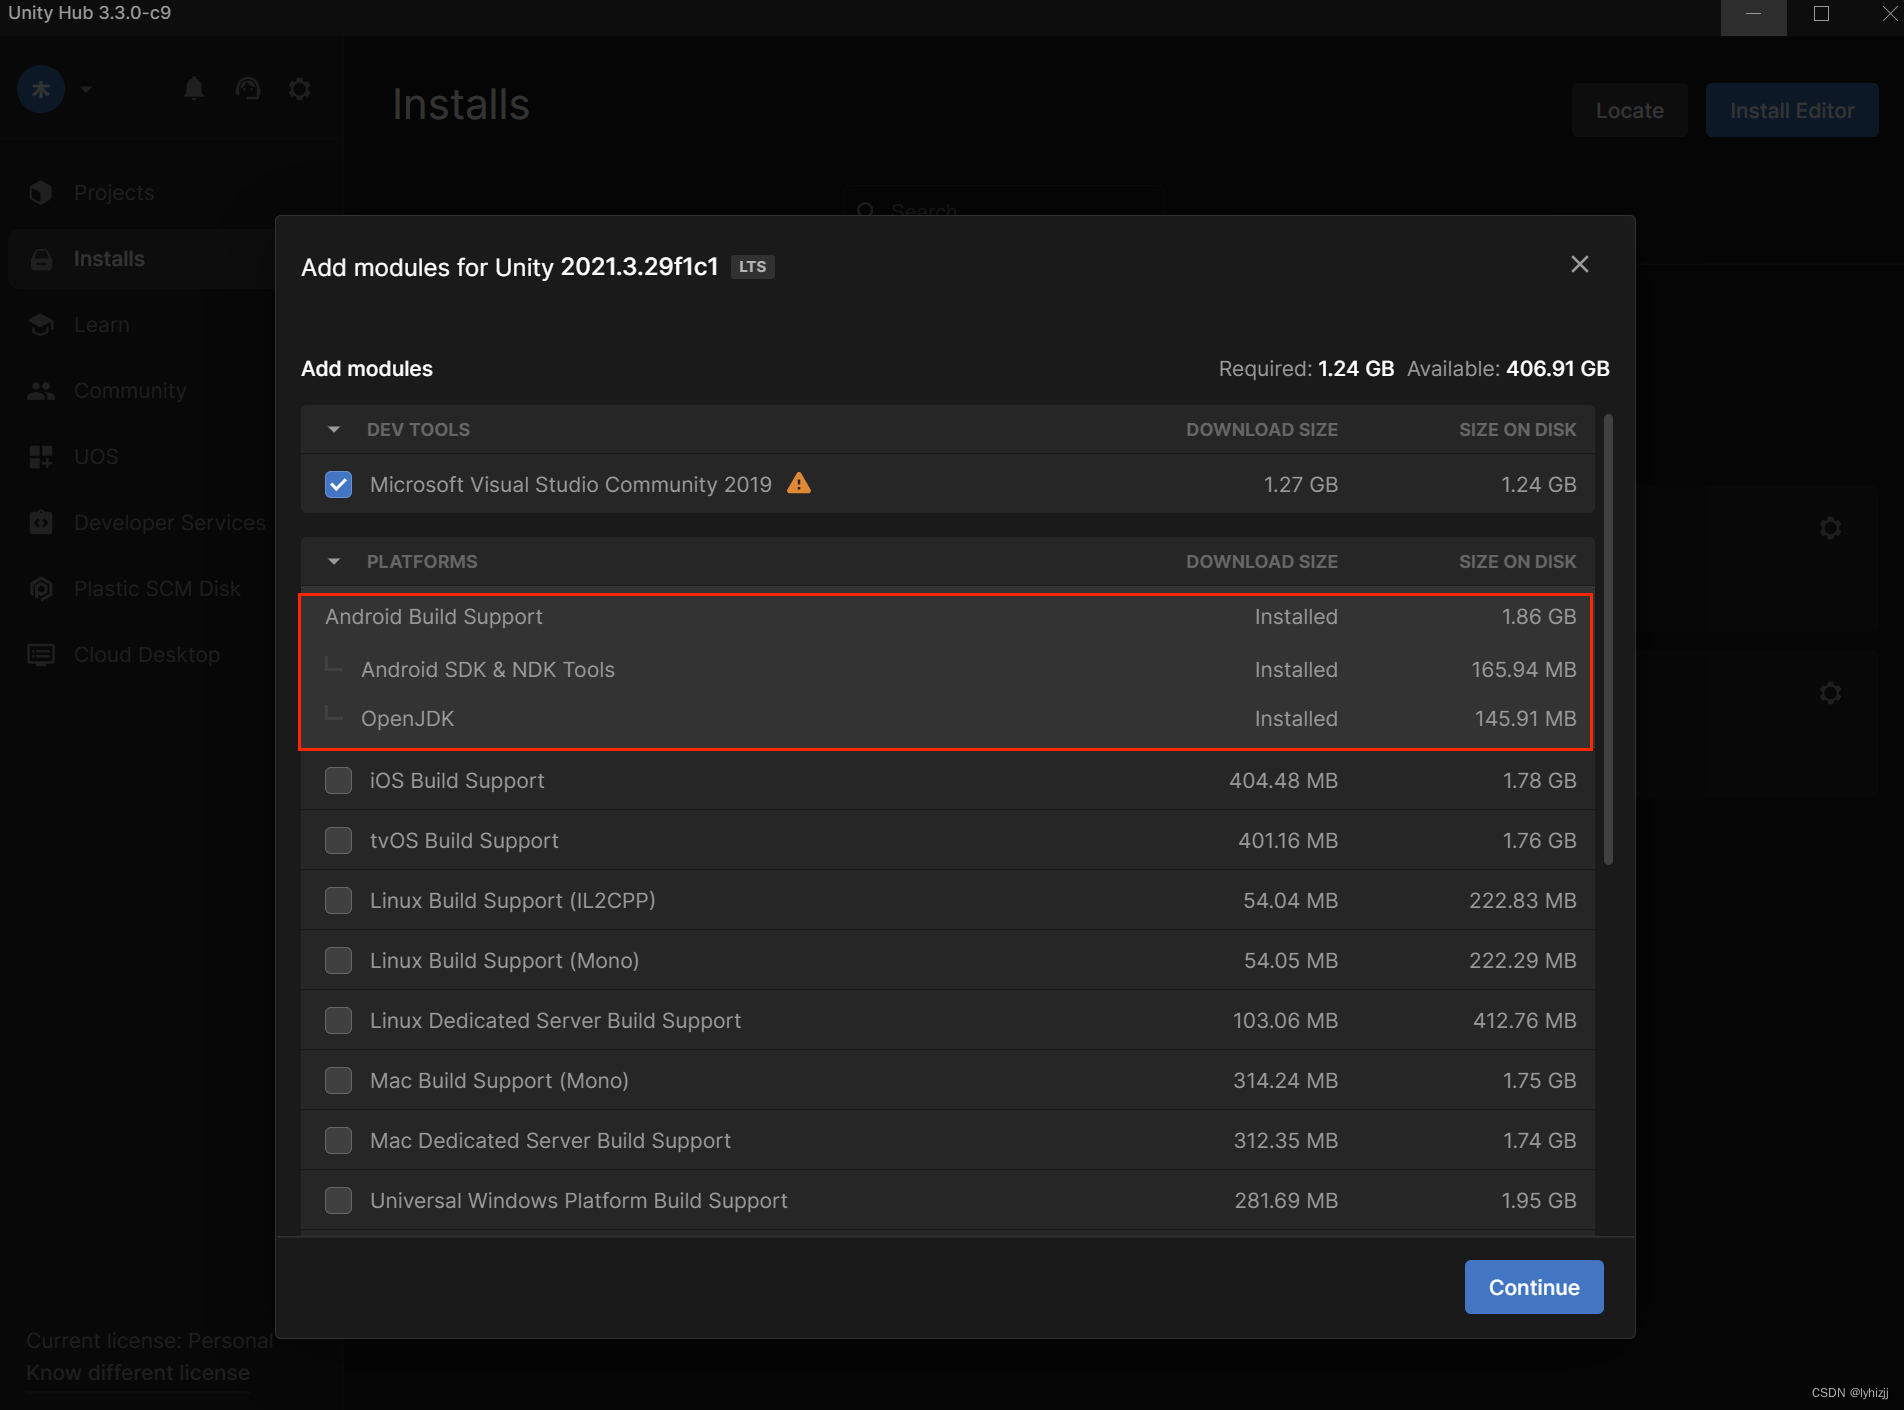This screenshot has height=1410, width=1904.
Task: Click the 404.48 MB download size value
Action: (x=1283, y=781)
